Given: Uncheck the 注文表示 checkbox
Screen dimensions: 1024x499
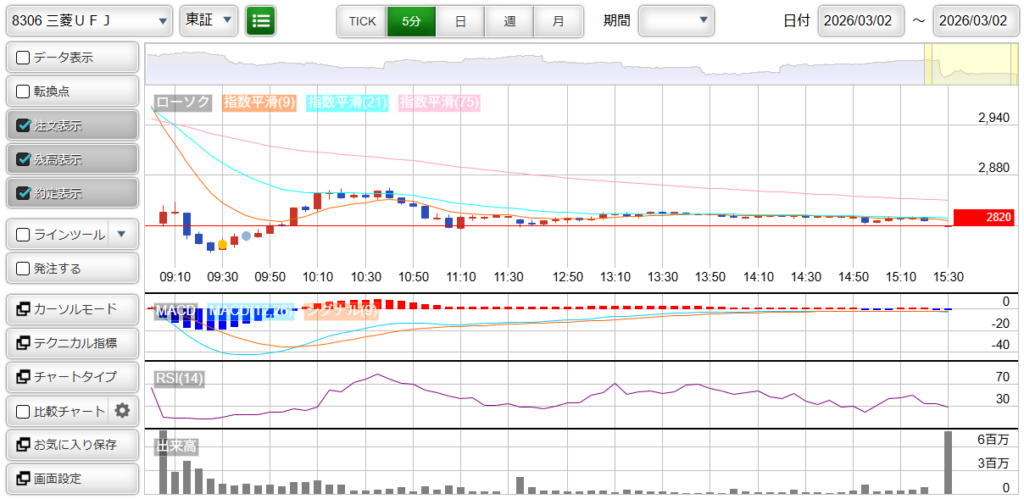Looking at the screenshot, I should (x=24, y=126).
